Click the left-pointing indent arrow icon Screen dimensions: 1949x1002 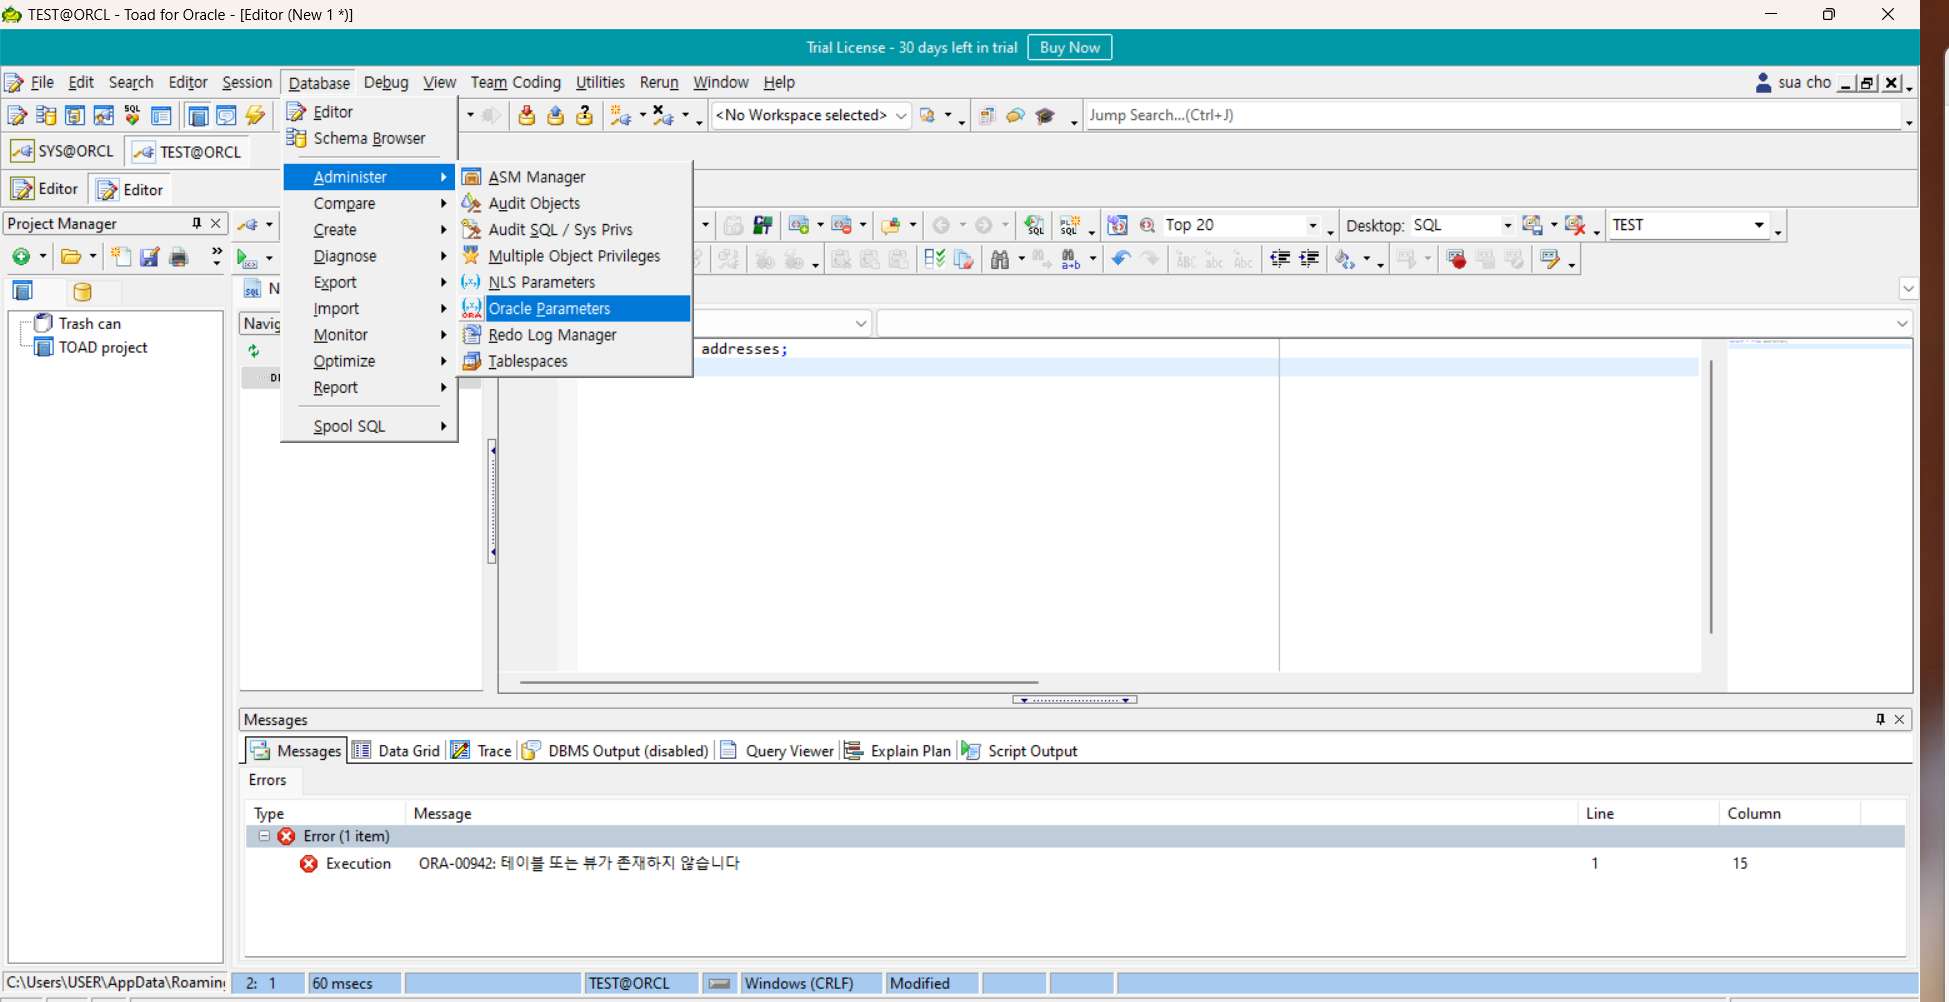(1280, 260)
